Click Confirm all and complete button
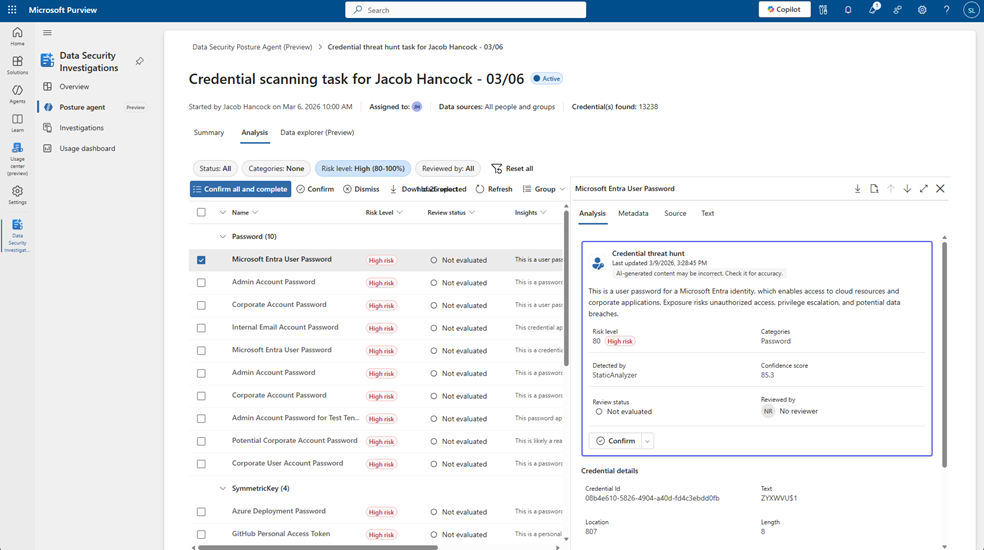 [240, 189]
